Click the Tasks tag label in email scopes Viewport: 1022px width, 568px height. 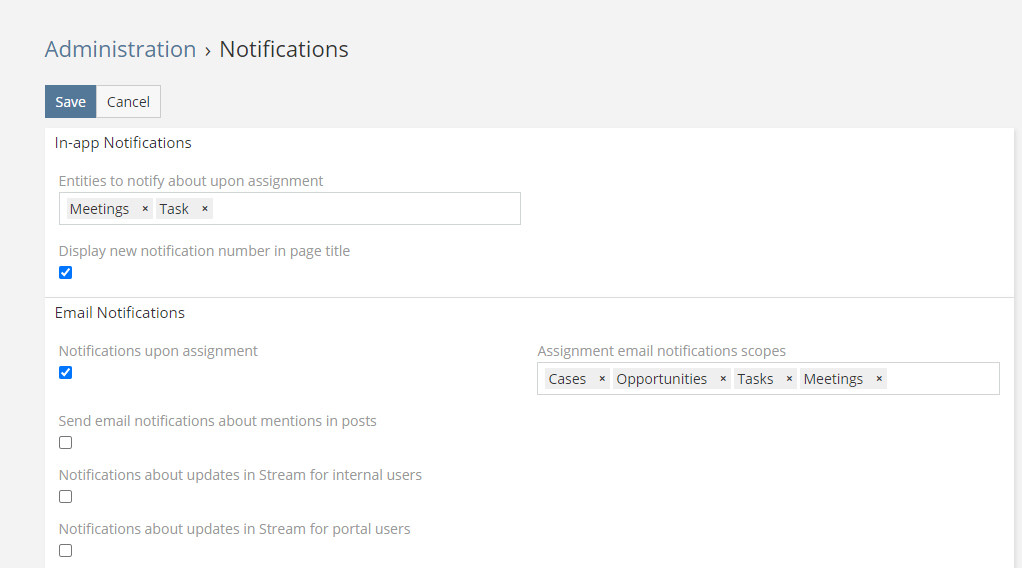(755, 379)
